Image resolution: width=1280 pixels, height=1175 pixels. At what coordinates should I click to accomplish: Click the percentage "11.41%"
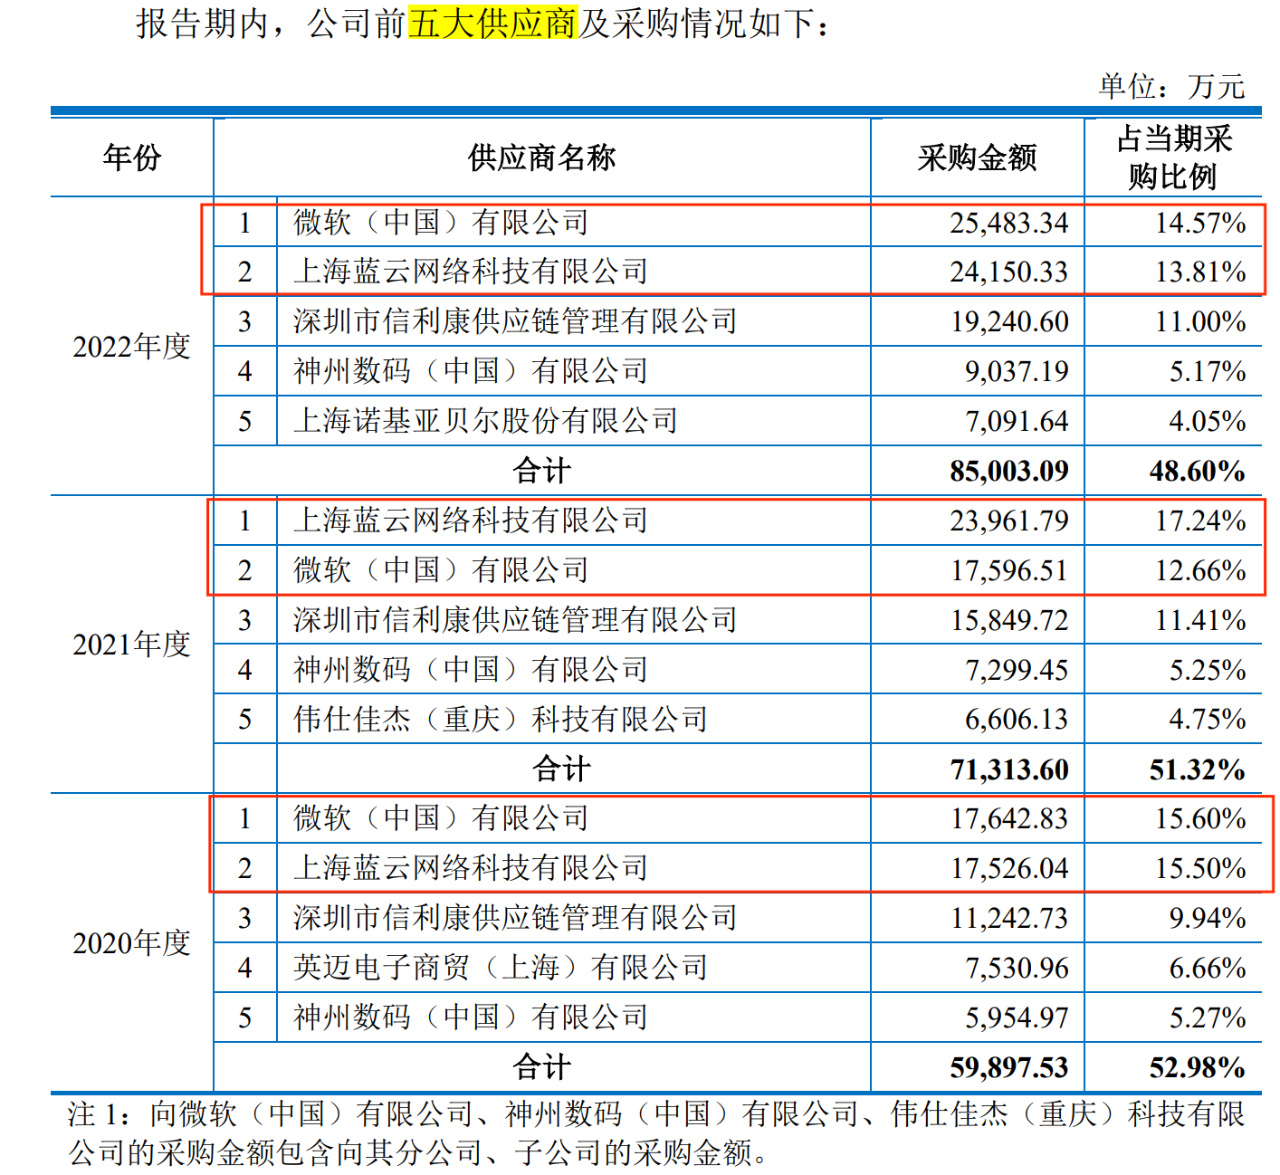[x=1200, y=619]
